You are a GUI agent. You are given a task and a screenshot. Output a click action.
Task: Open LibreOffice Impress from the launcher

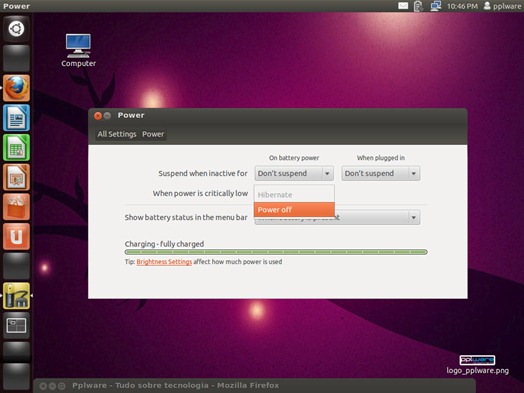click(x=16, y=177)
